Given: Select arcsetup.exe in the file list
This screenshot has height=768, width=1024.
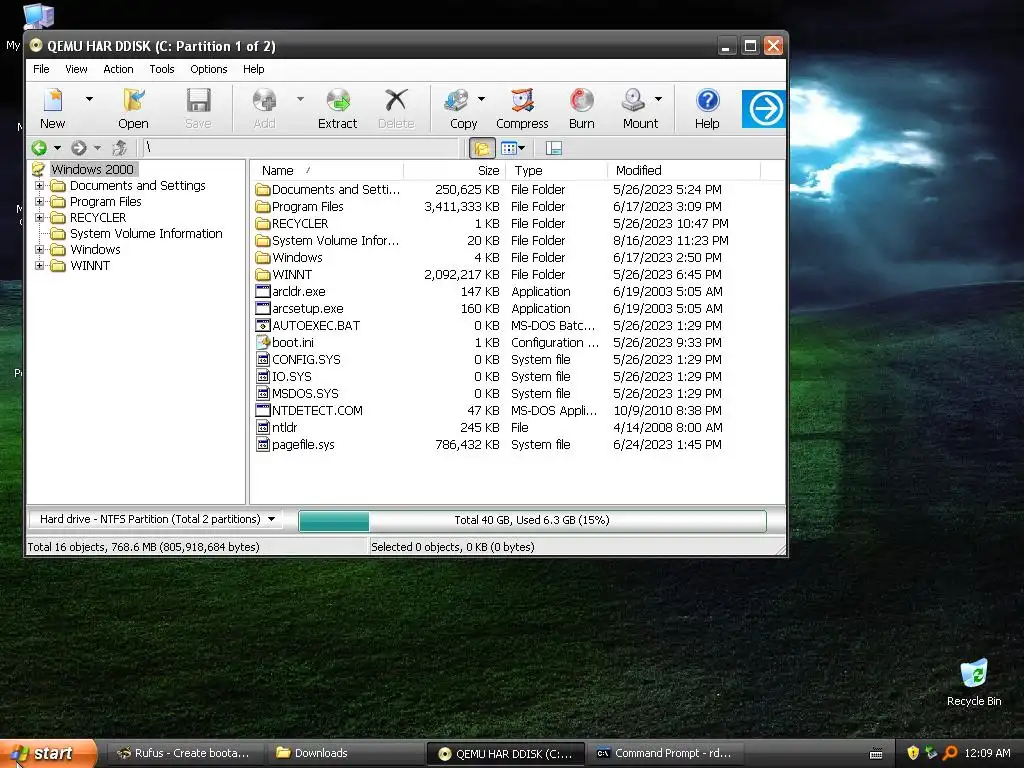Looking at the screenshot, I should [x=307, y=309].
